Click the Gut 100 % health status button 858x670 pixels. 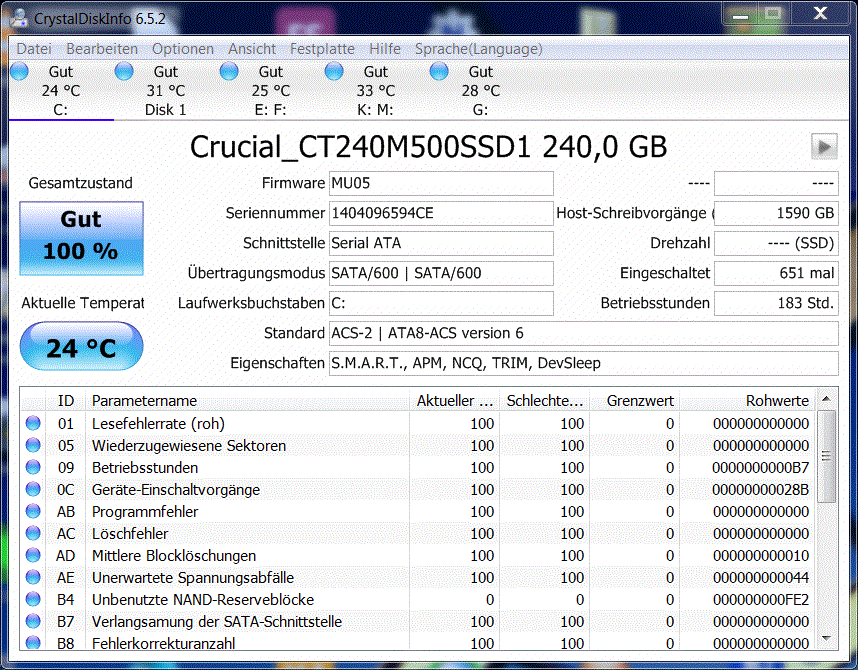[x=82, y=238]
